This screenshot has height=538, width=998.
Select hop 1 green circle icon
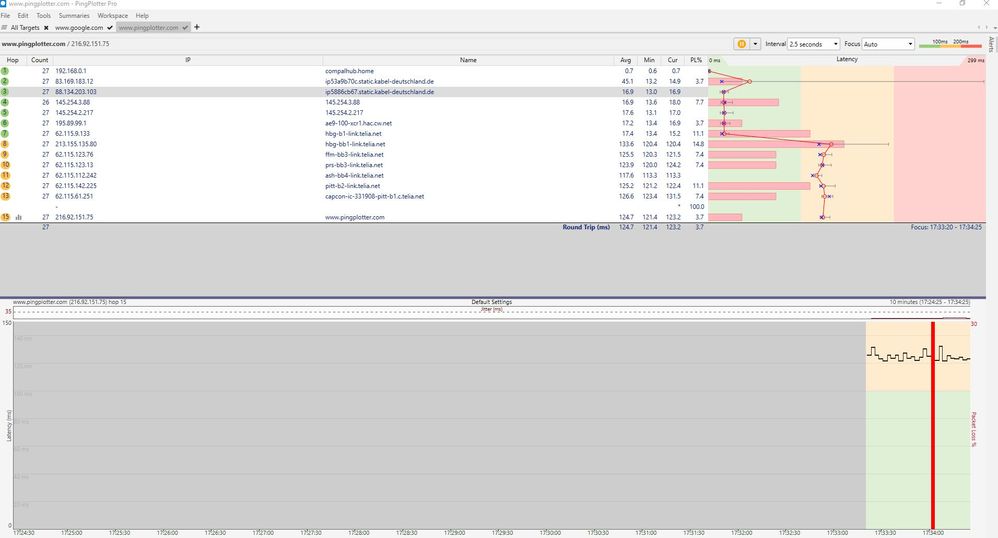click(5, 71)
